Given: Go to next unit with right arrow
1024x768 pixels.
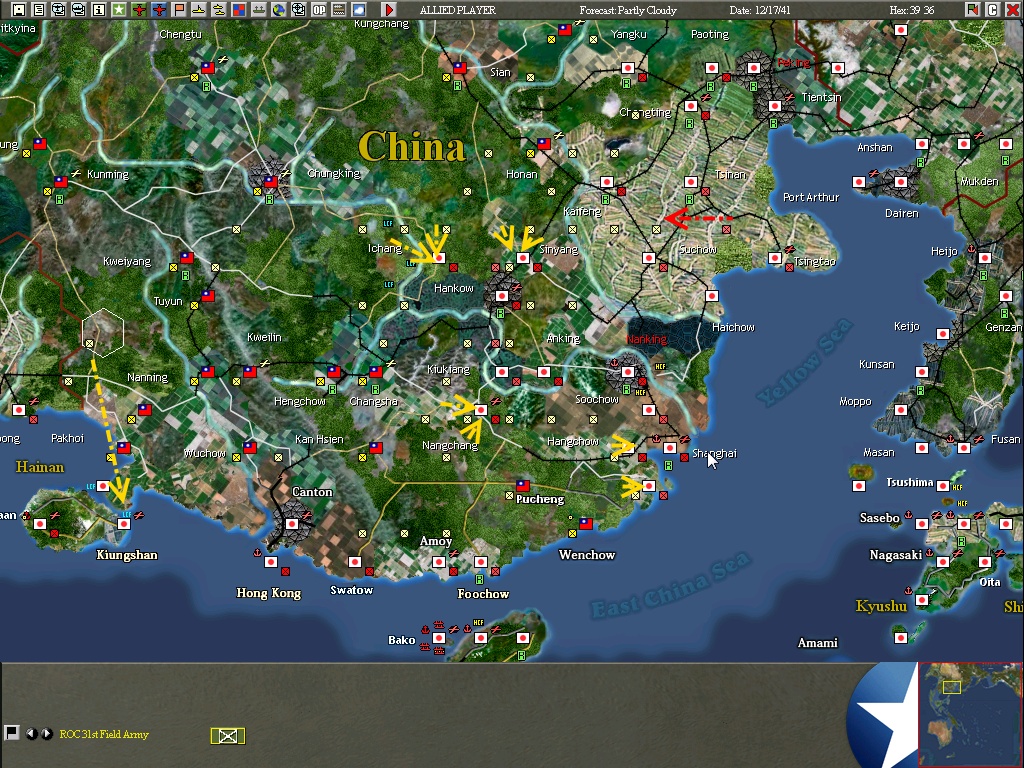Looking at the screenshot, I should (x=46, y=734).
